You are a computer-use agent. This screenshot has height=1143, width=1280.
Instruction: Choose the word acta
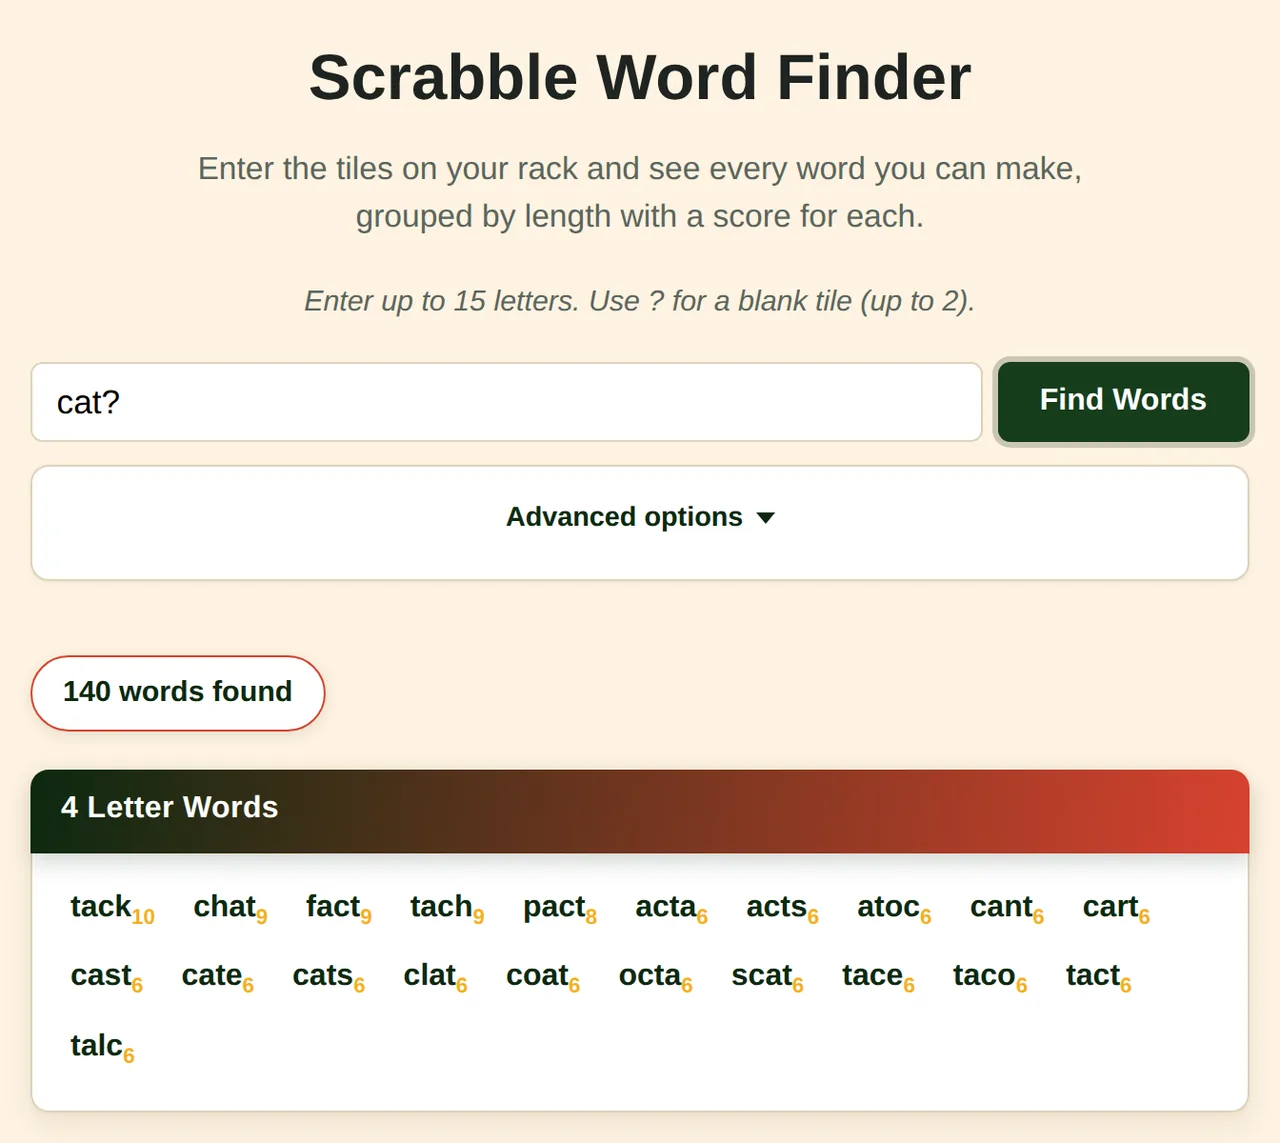pos(671,907)
